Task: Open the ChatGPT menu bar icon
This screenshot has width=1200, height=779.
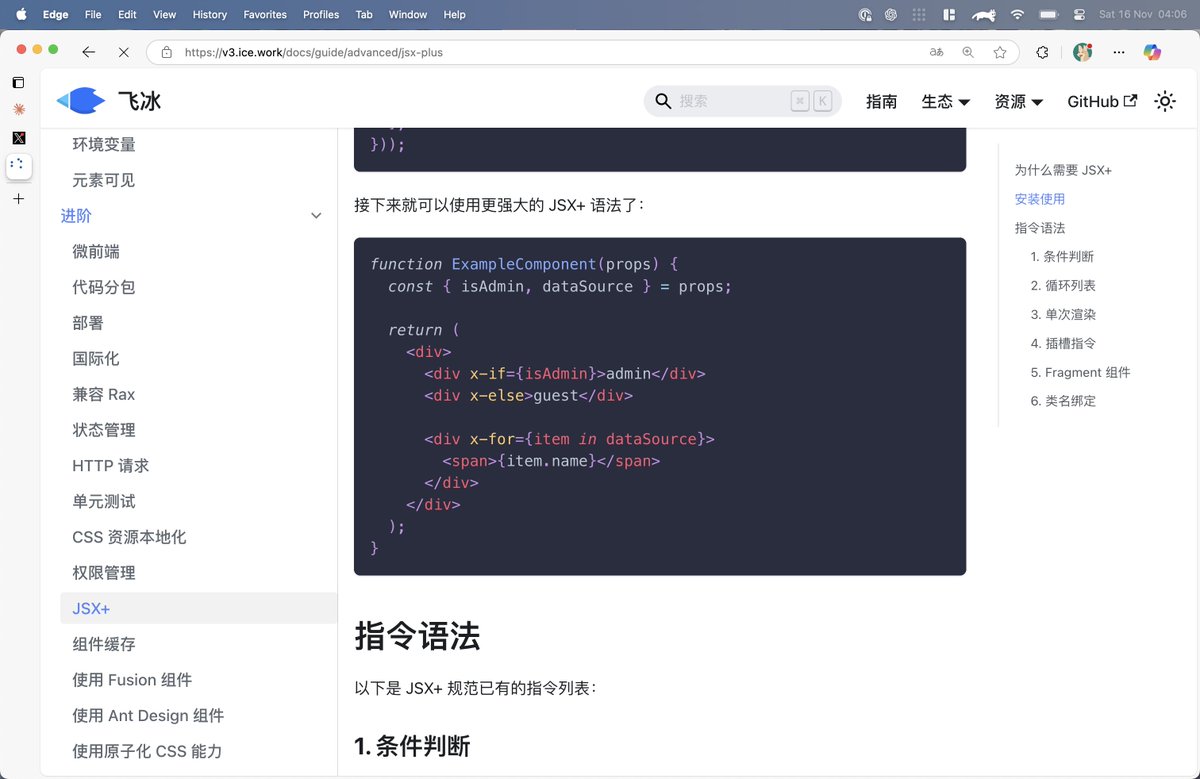Action: click(x=890, y=15)
